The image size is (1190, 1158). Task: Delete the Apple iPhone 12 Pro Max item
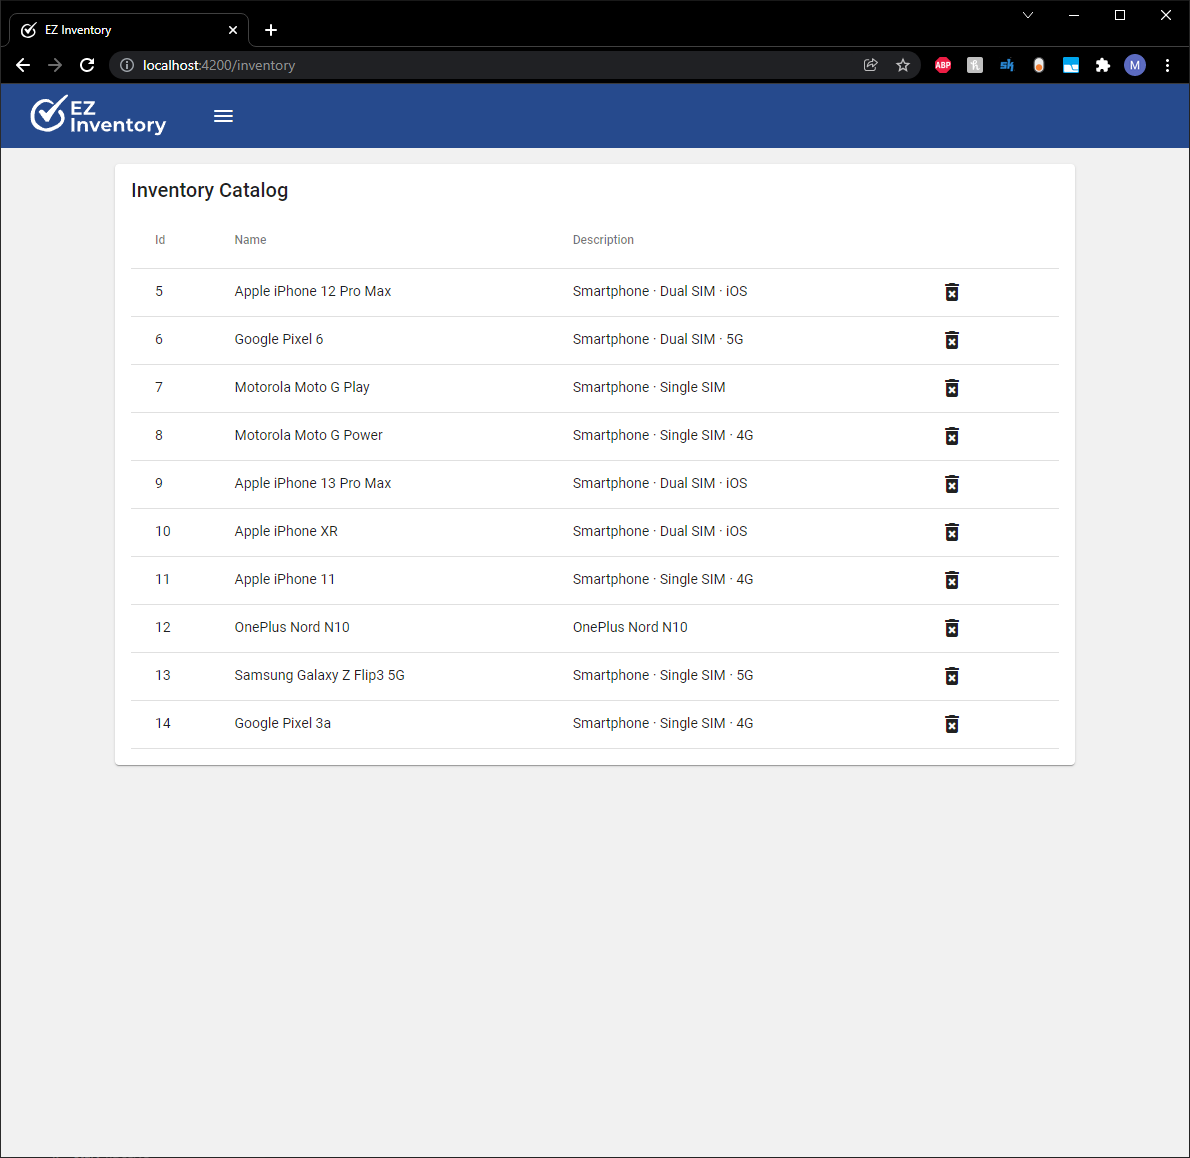tap(951, 292)
